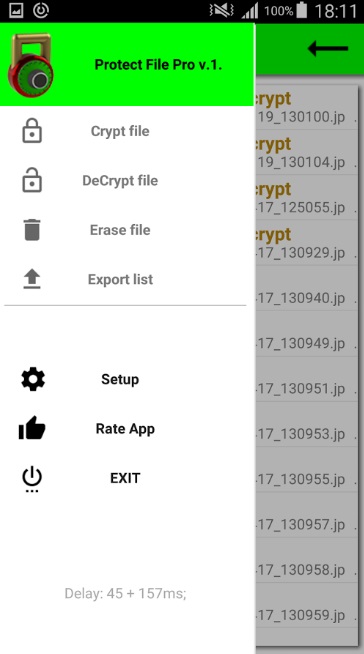364x654 pixels.
Task: Tap the power EXIT icon
Action: click(x=32, y=480)
